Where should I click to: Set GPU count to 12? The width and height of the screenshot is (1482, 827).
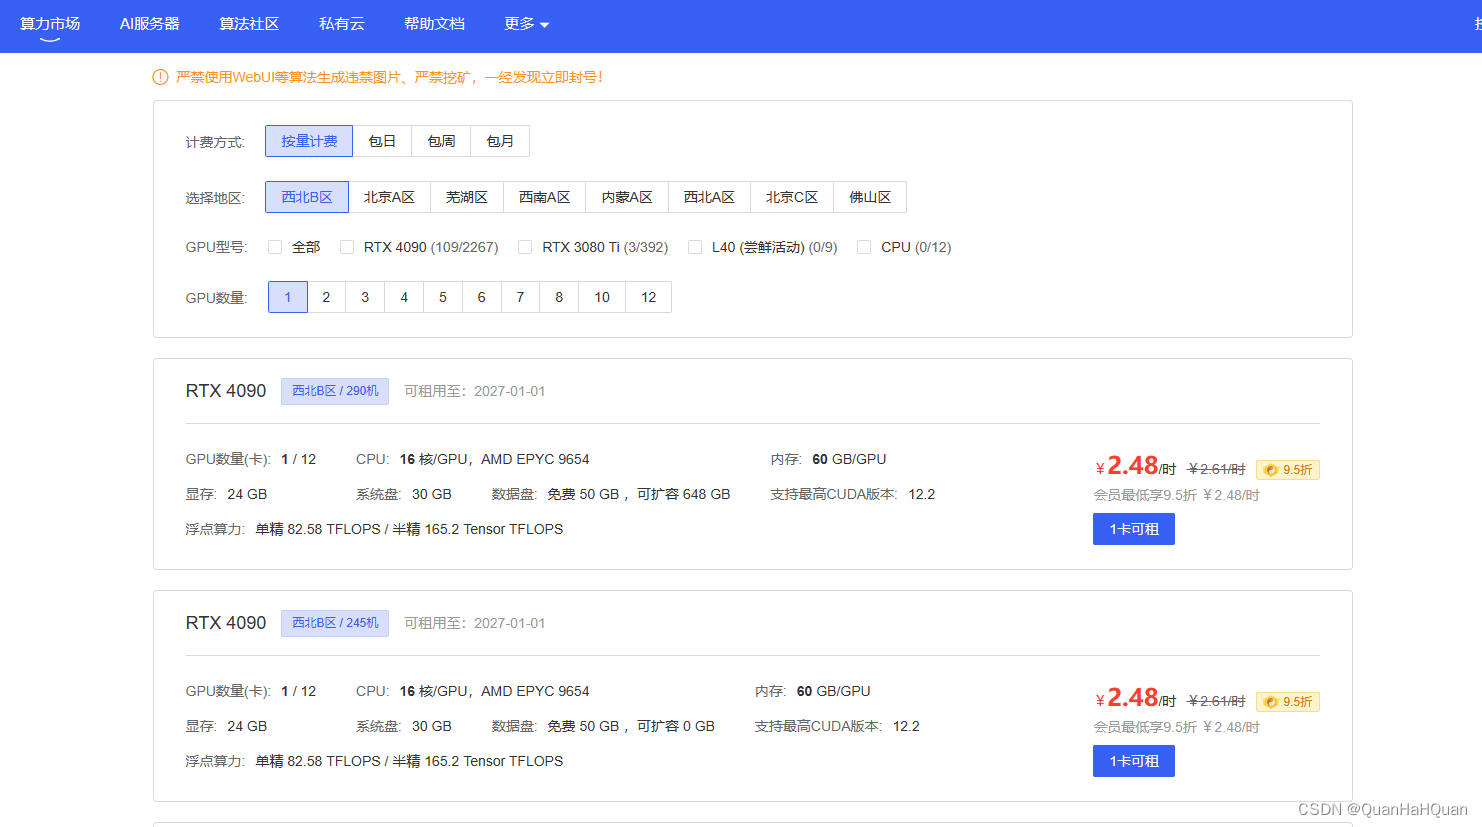(649, 297)
